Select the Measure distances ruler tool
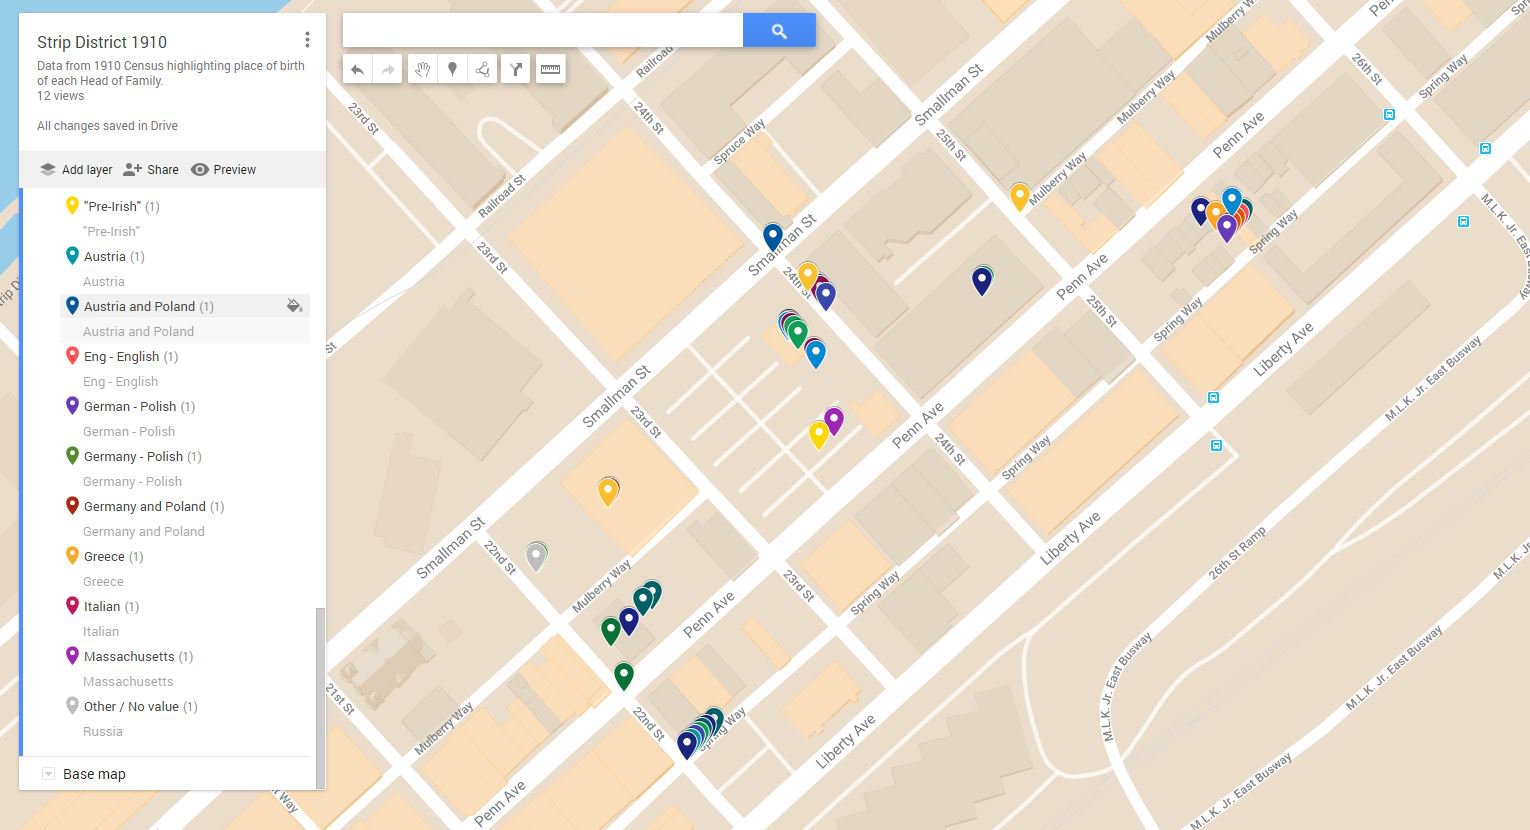Viewport: 1530px width, 830px height. [550, 68]
